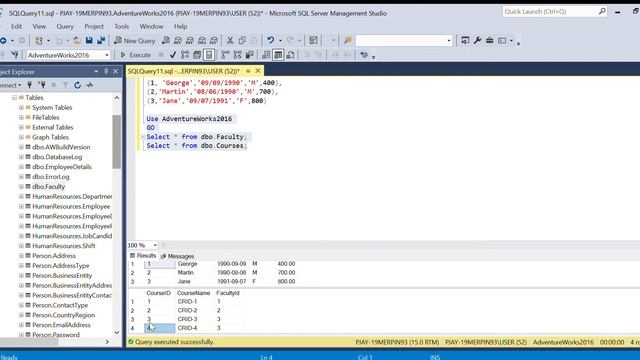Viewport: 640px width, 360px height.
Task: Open the 100 % zoom dropdown
Action: (155, 245)
